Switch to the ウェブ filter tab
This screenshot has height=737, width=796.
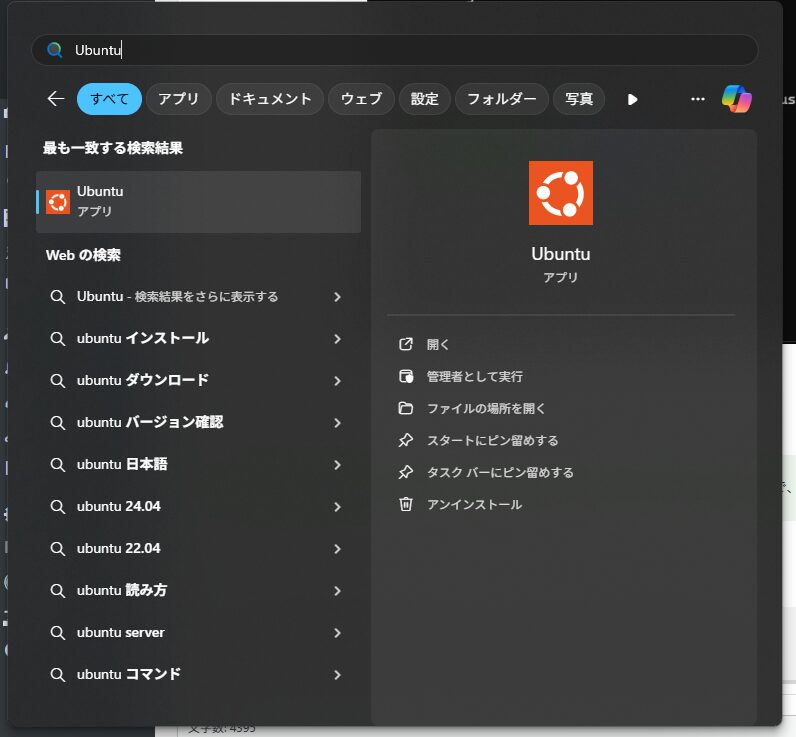pos(361,98)
